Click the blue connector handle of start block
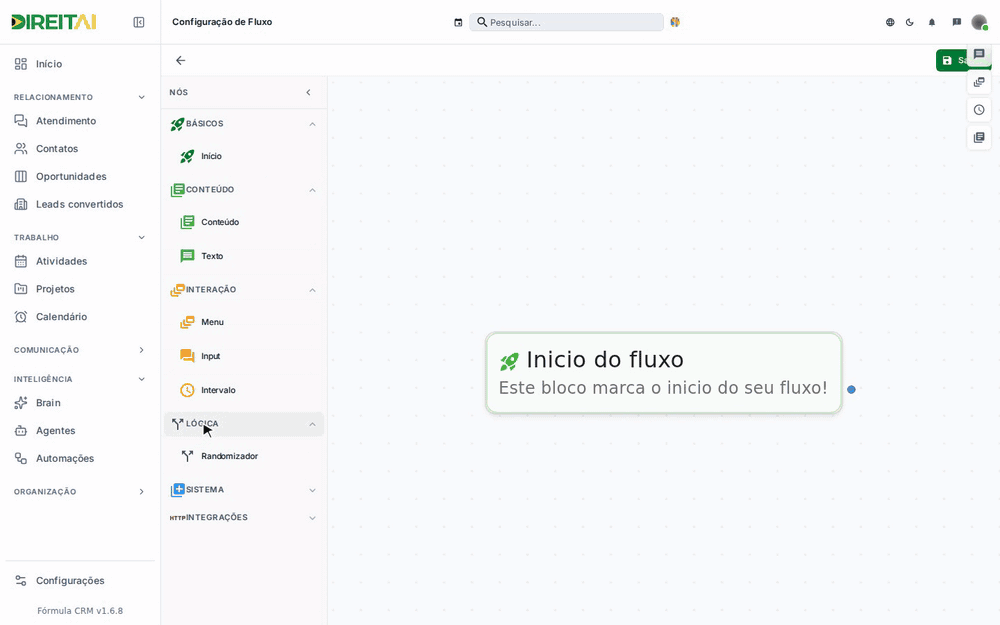This screenshot has width=1000, height=625. (851, 389)
